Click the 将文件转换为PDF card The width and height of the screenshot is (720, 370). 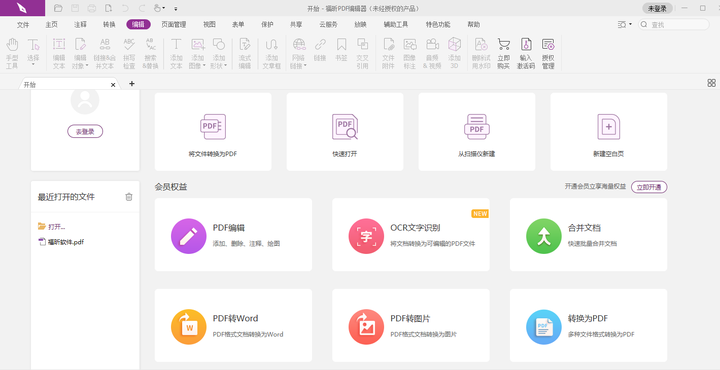[213, 132]
